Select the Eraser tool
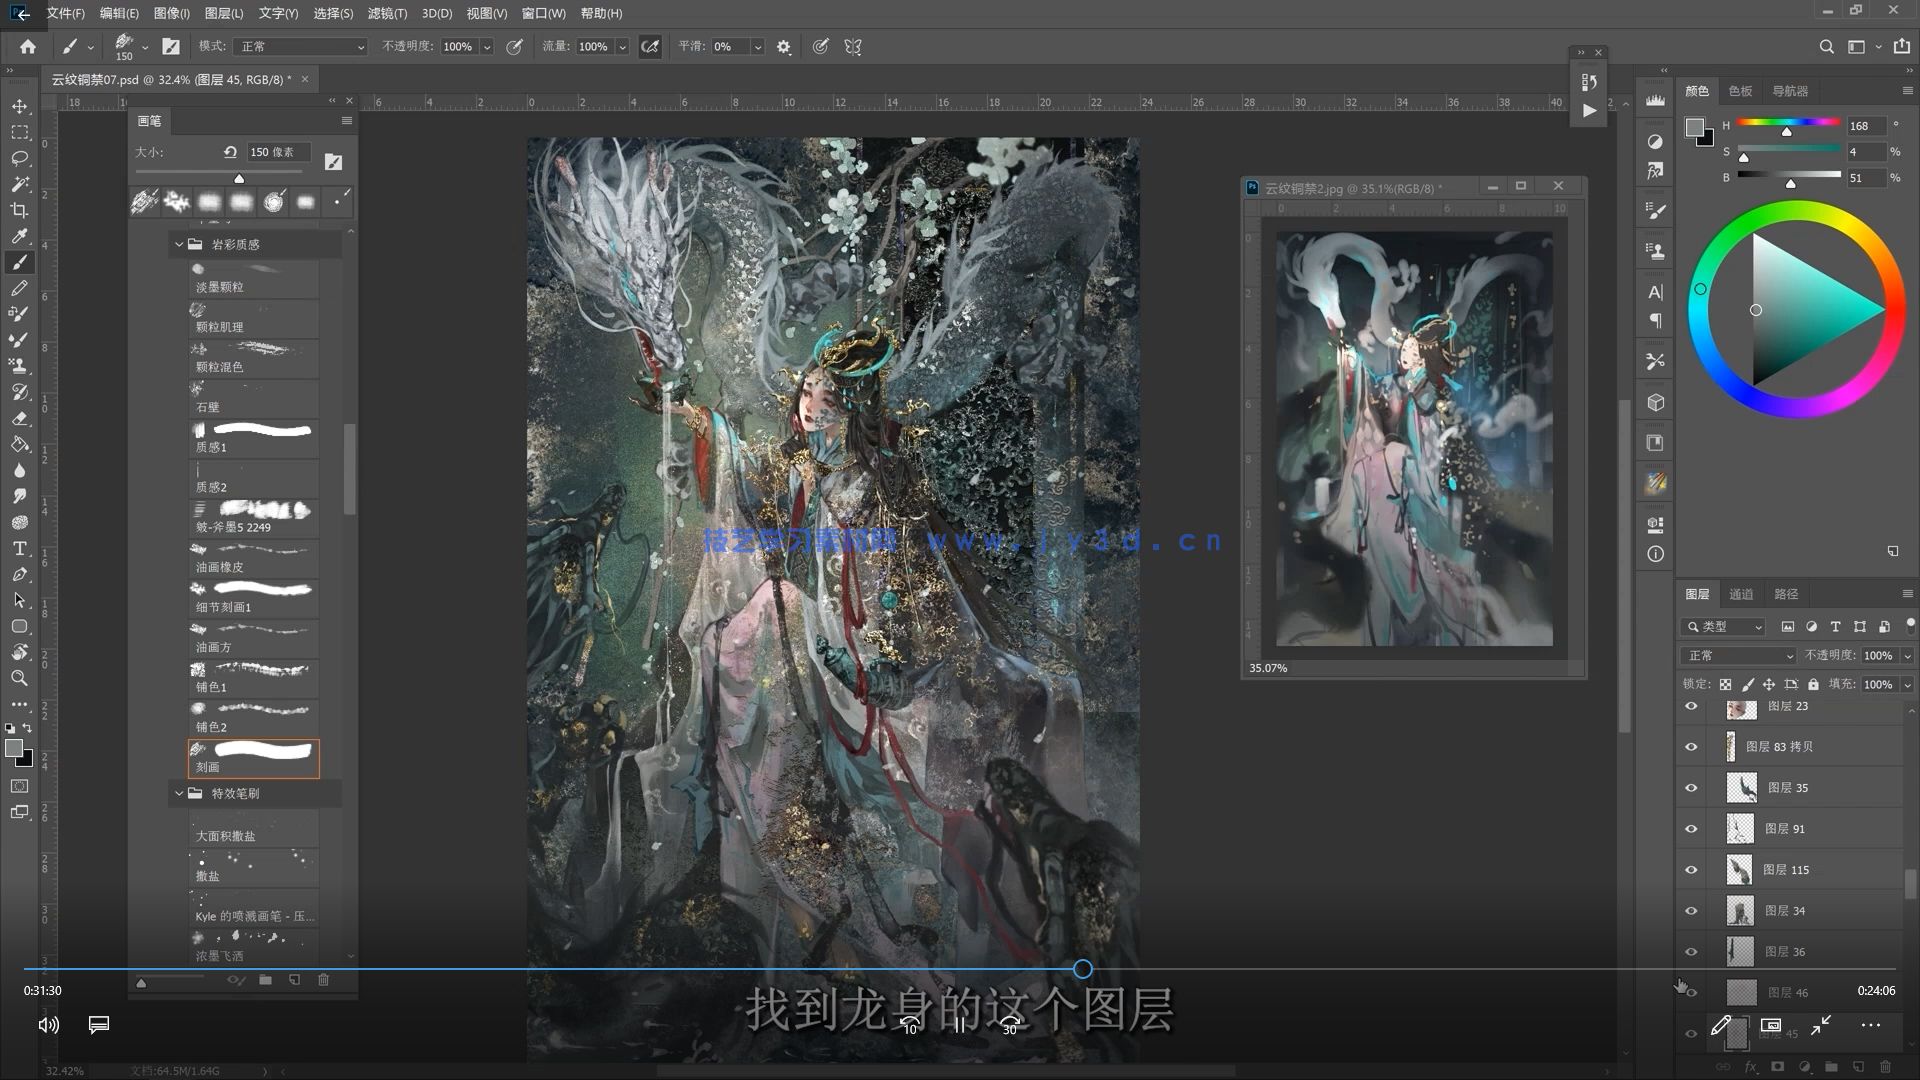Screen dimensions: 1920x1080 click(x=19, y=418)
